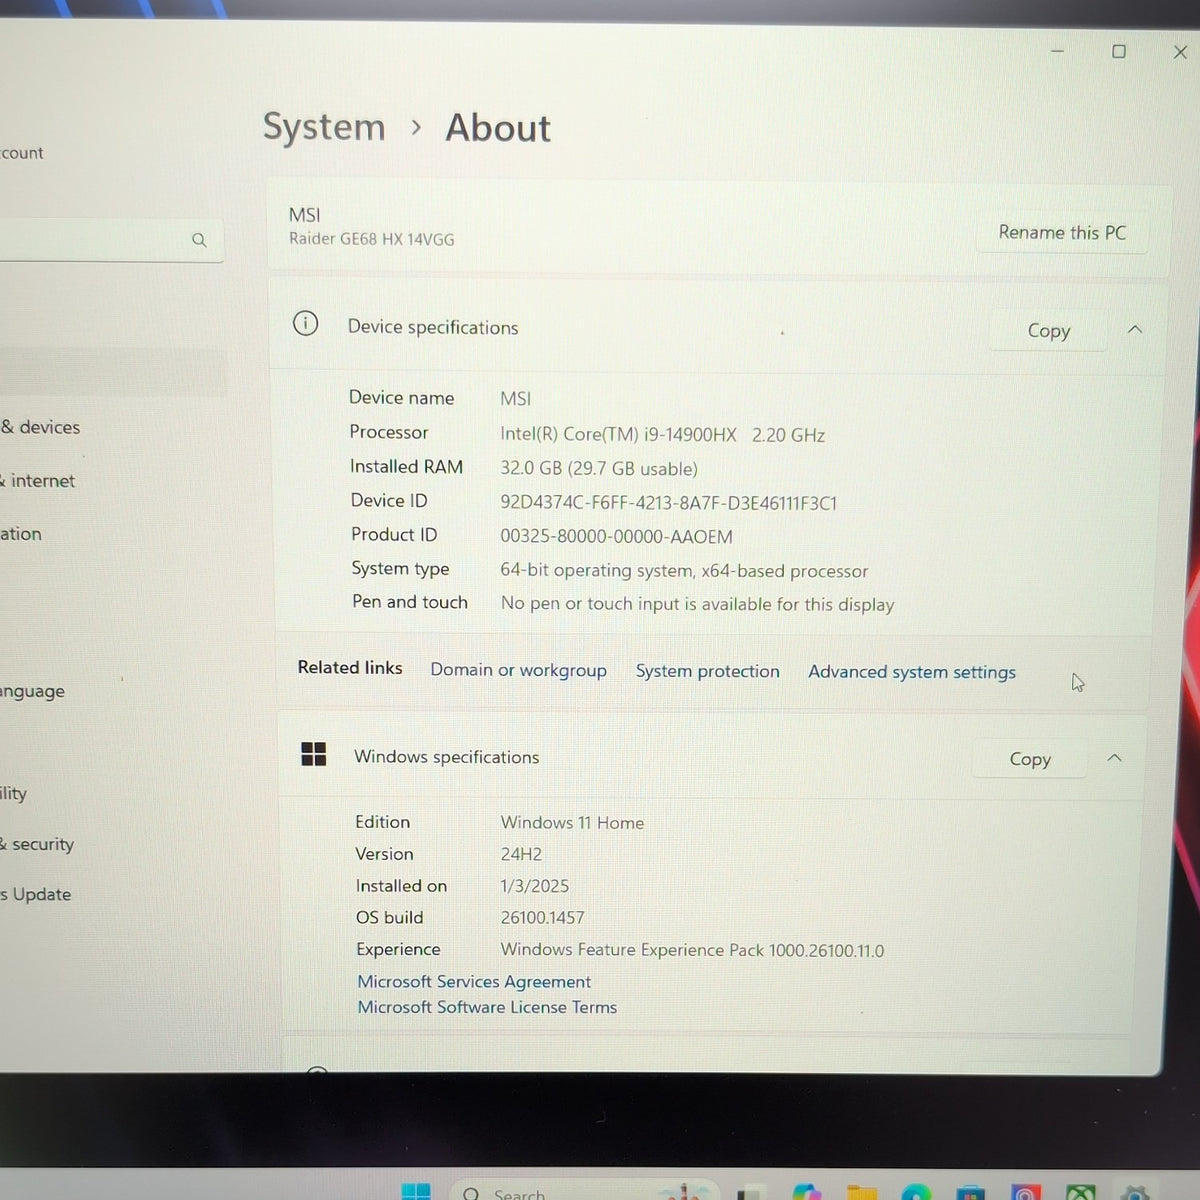Click the 'Experience' label
Image resolution: width=1200 pixels, height=1200 pixels.
point(398,949)
